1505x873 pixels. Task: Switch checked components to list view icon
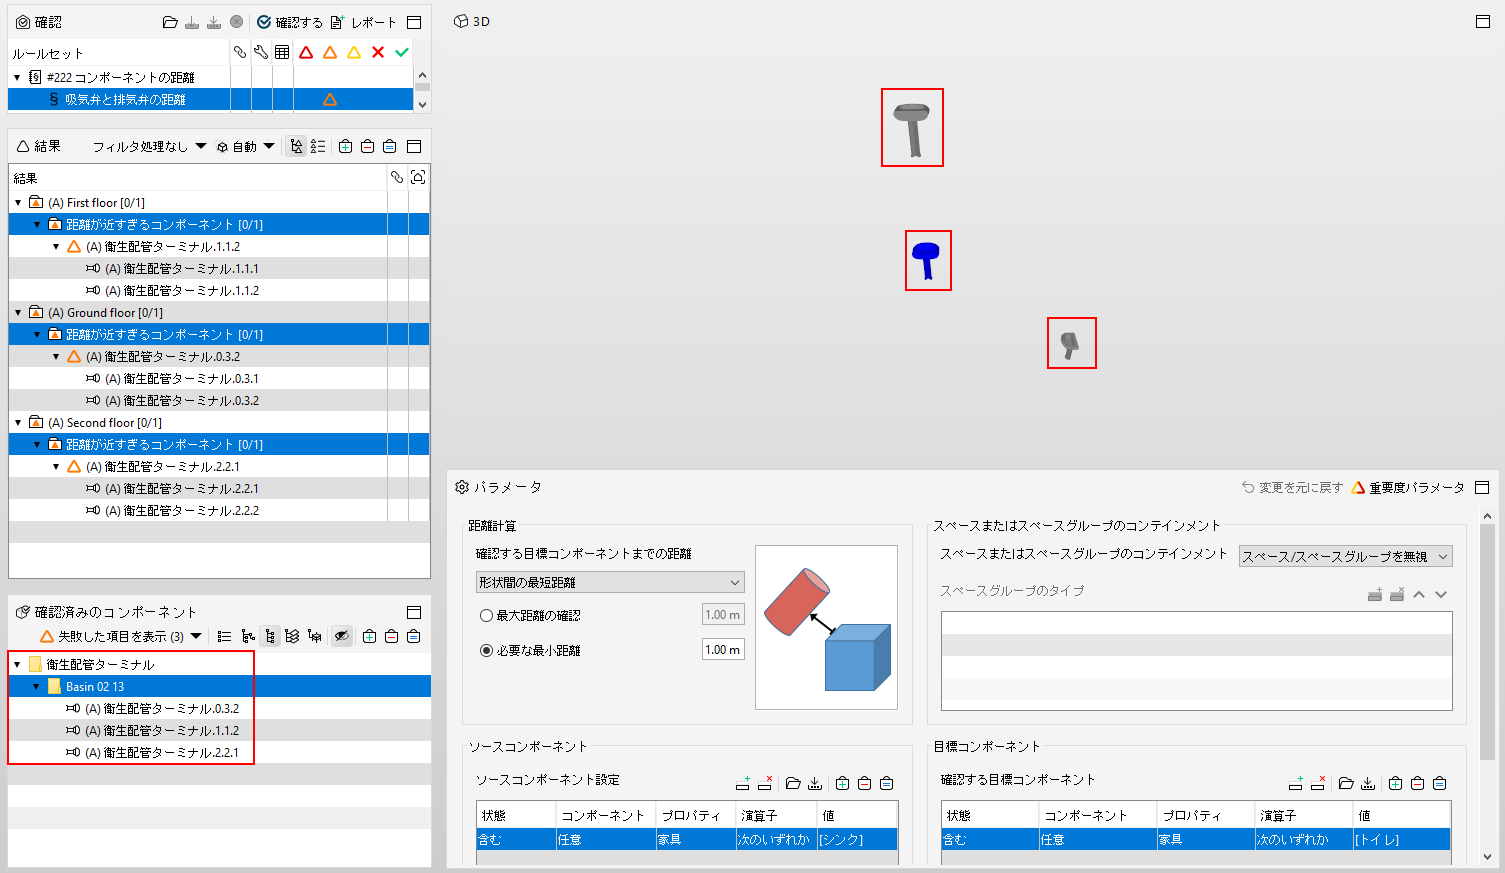tap(224, 636)
